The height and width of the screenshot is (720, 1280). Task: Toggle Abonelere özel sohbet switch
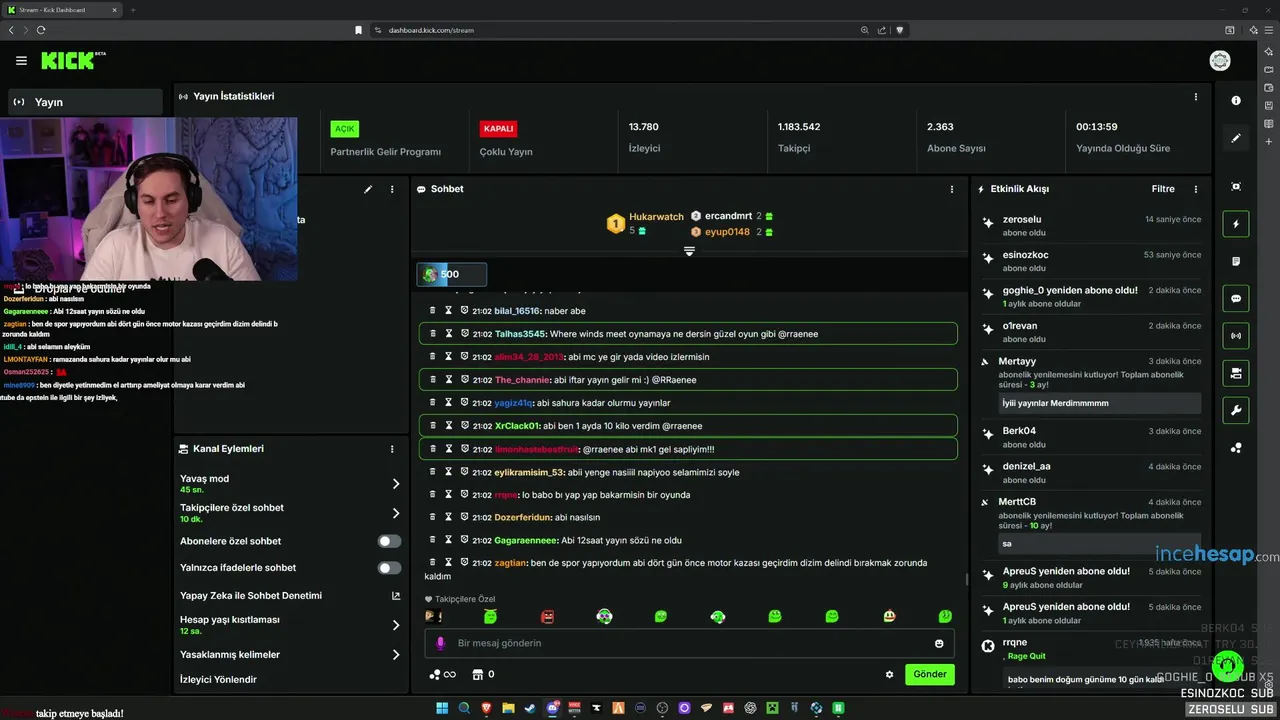(x=389, y=541)
